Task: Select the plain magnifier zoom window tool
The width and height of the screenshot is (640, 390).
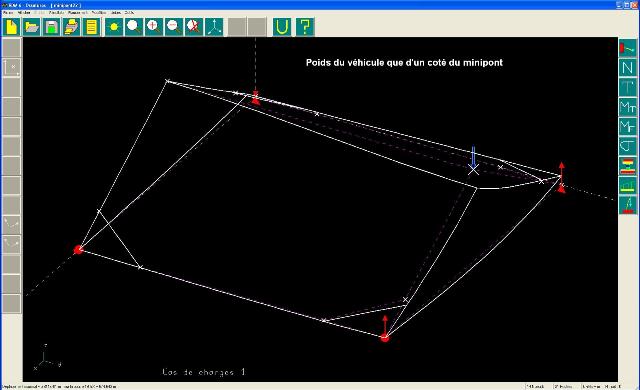Action: tap(134, 27)
